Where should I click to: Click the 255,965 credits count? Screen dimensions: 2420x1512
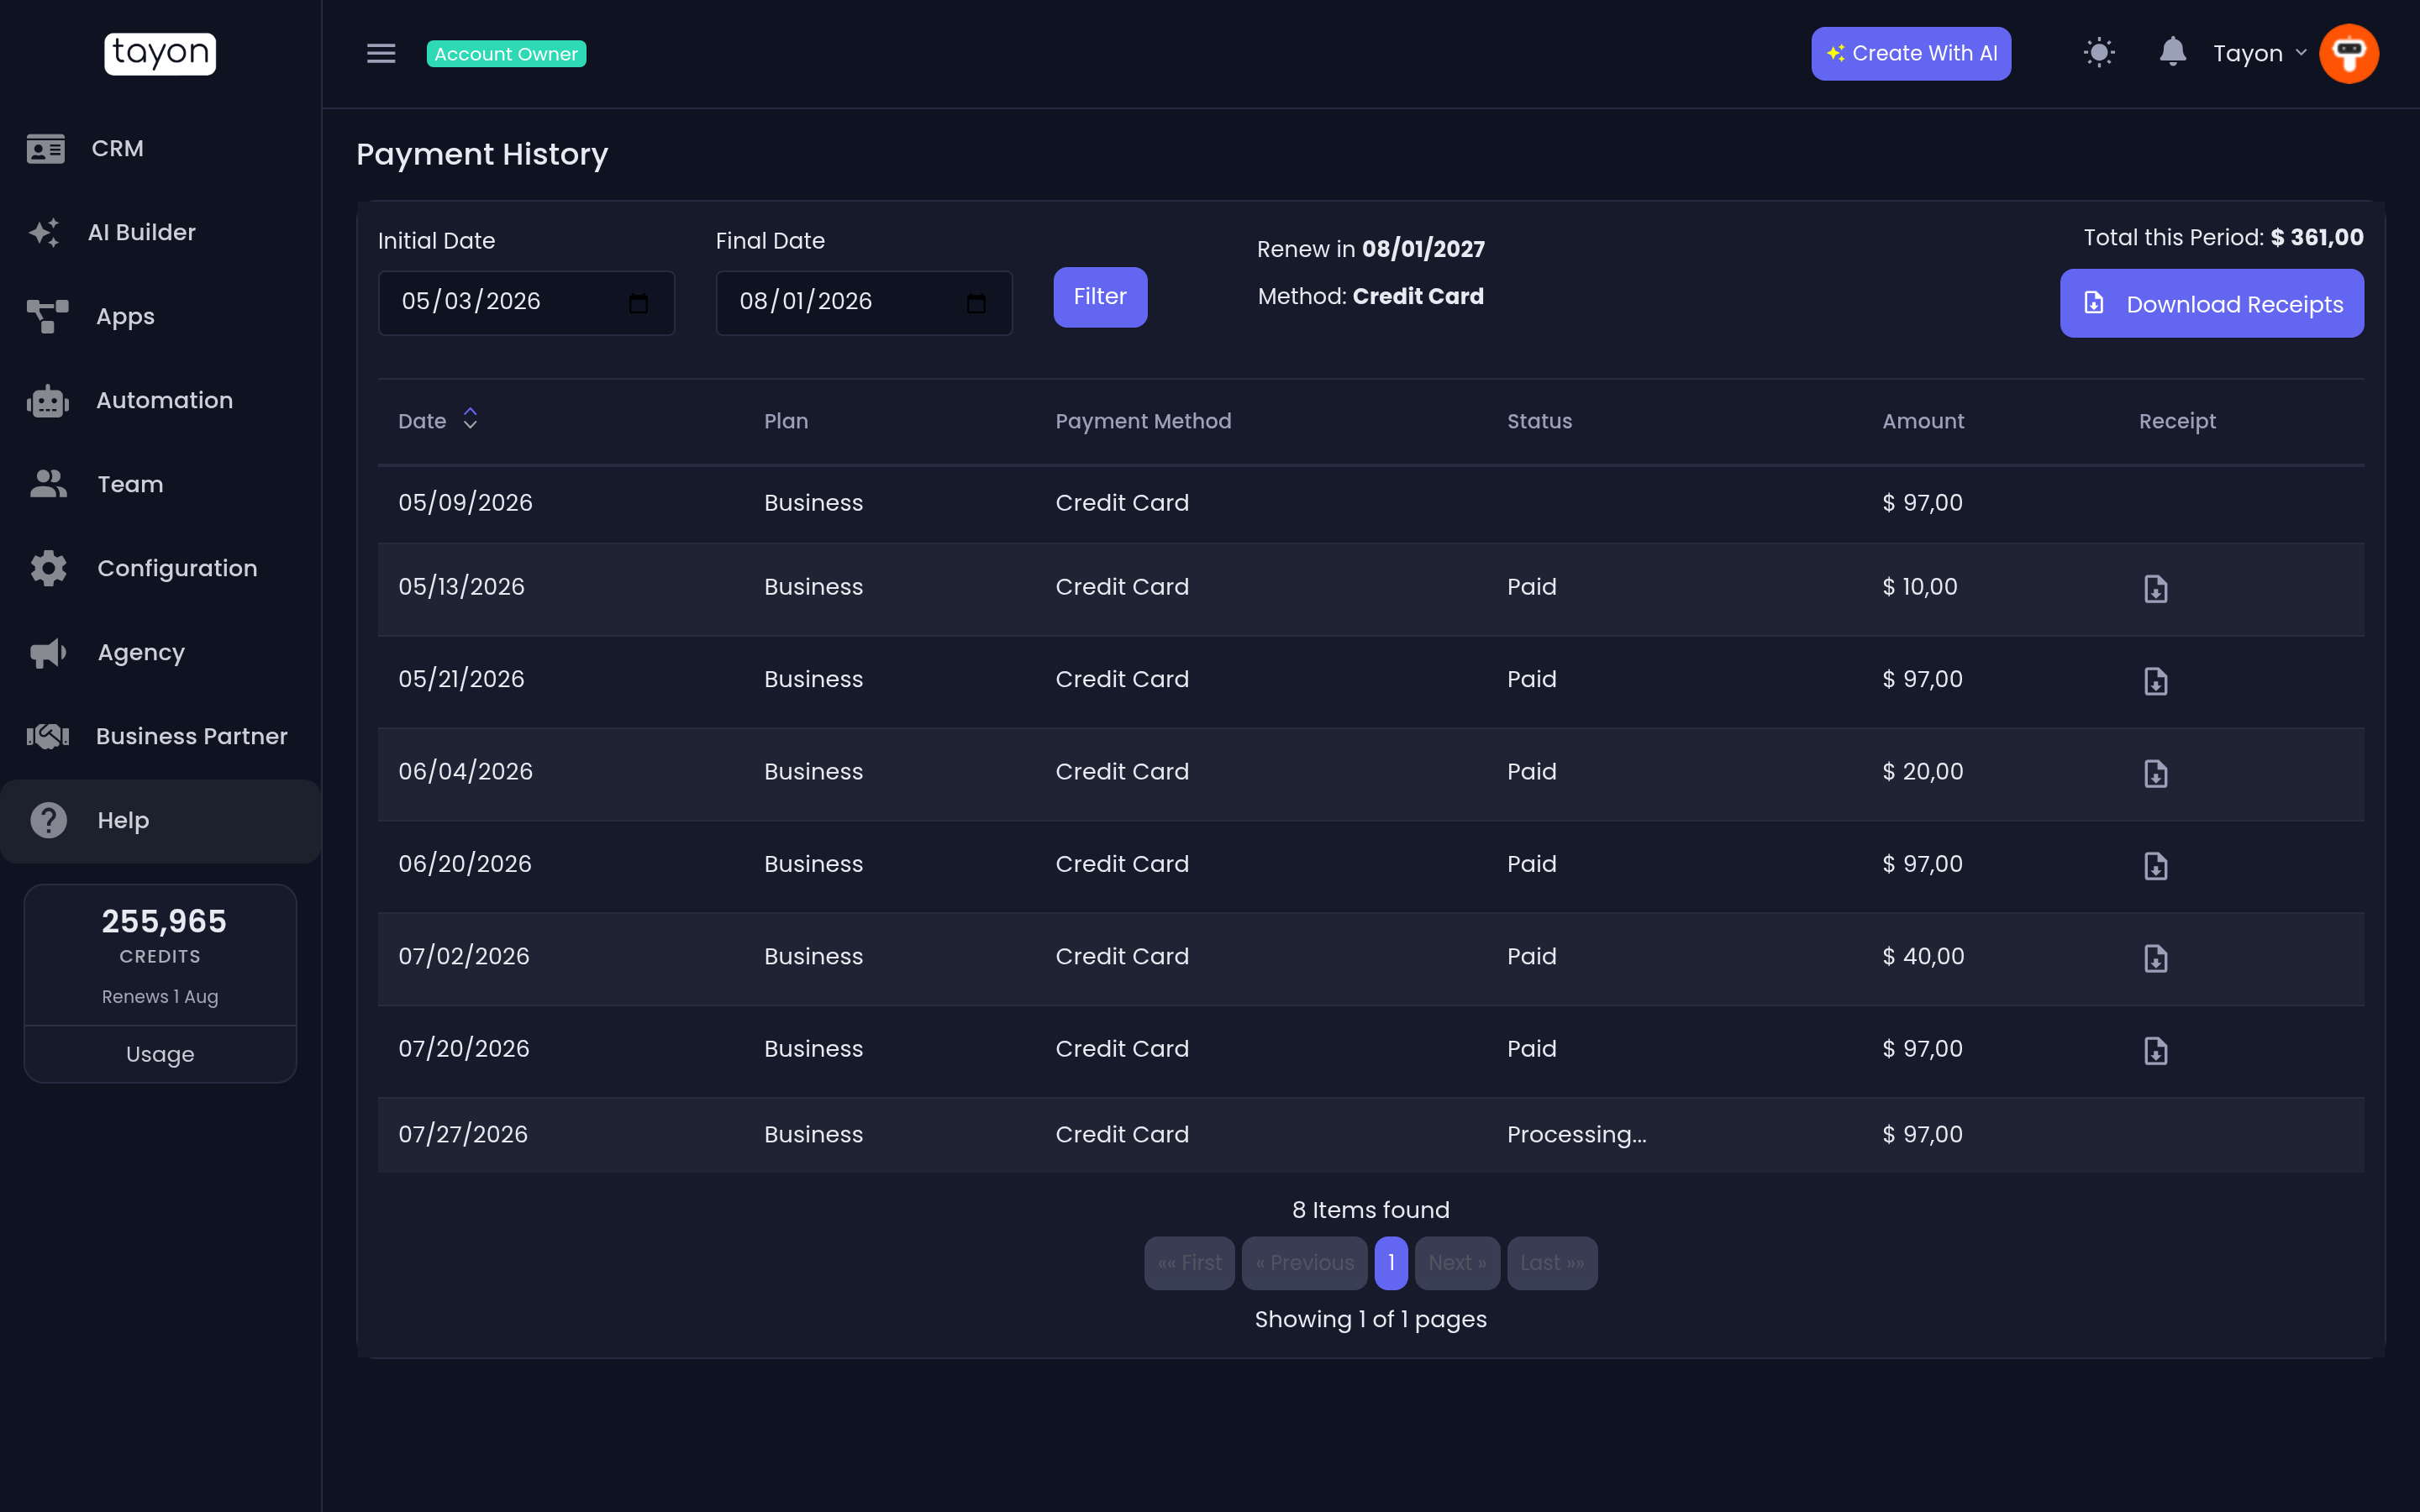pyautogui.click(x=164, y=921)
